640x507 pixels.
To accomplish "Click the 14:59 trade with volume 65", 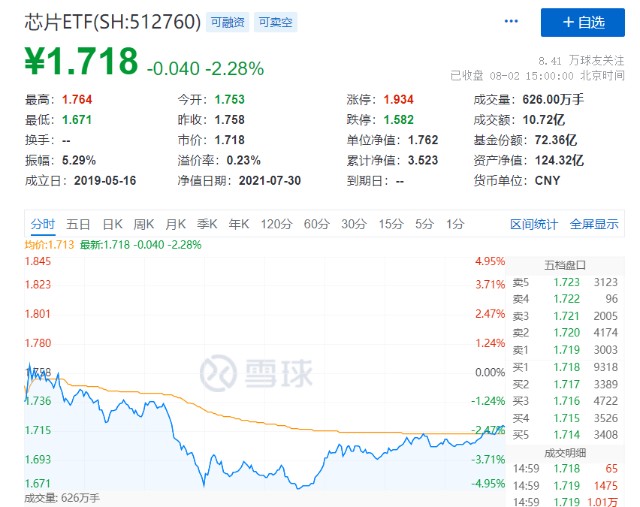I will (565, 469).
